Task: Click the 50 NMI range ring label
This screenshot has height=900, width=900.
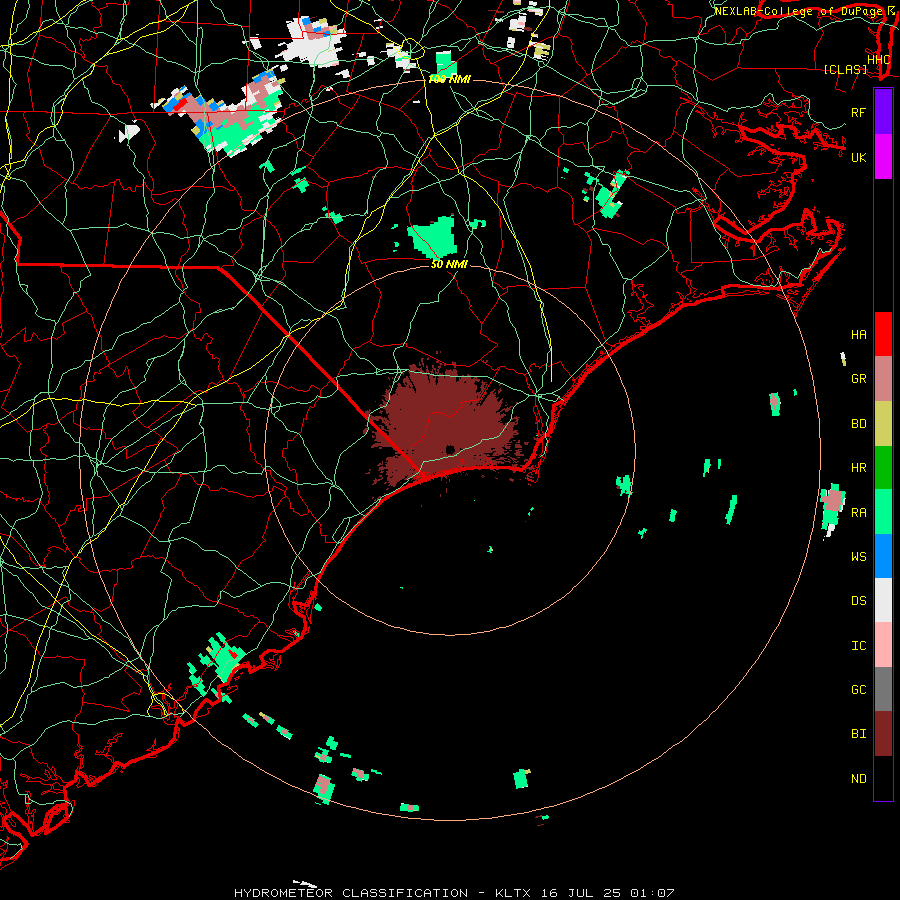Action: point(449,264)
